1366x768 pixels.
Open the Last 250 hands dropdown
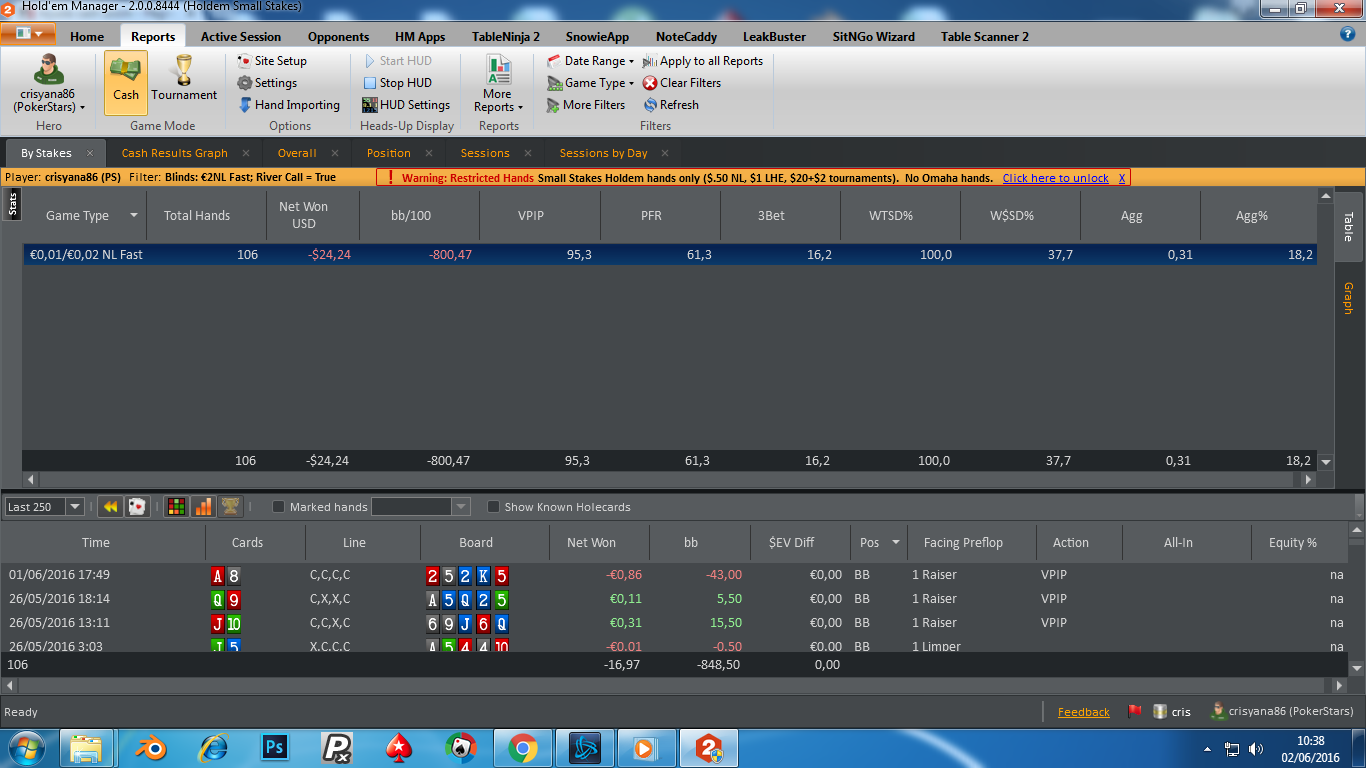(x=74, y=507)
